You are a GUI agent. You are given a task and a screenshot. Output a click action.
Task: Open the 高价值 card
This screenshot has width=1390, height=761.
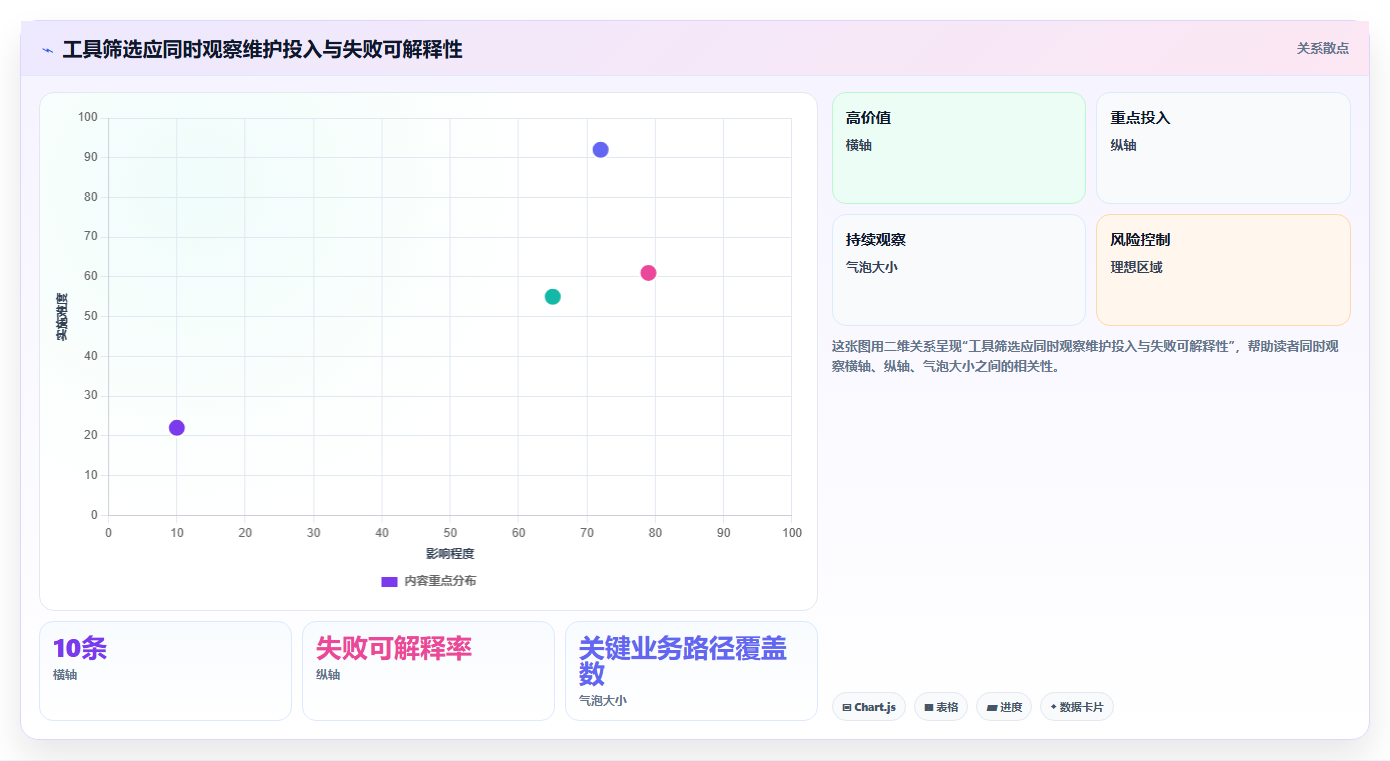958,148
